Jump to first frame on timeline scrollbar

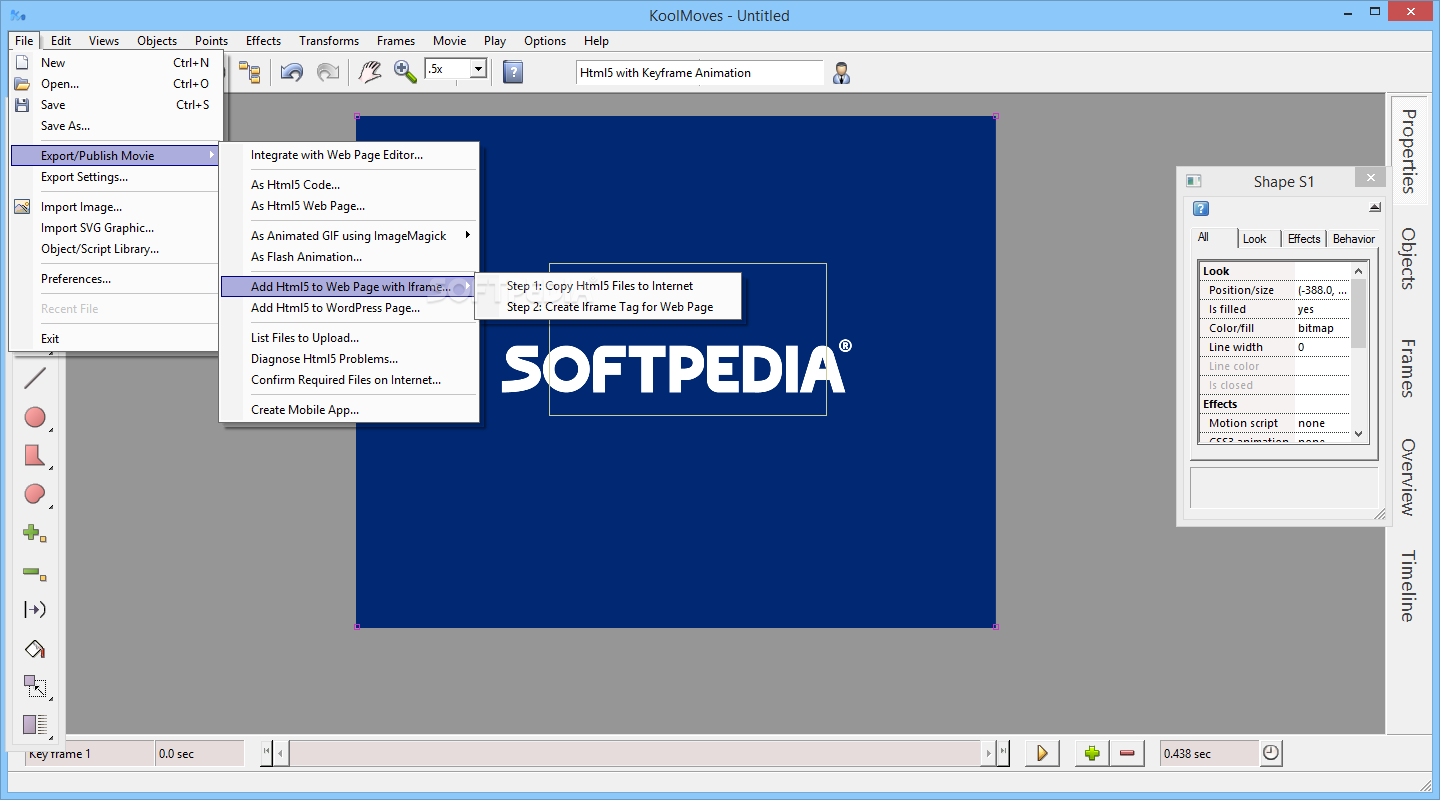pyautogui.click(x=266, y=753)
